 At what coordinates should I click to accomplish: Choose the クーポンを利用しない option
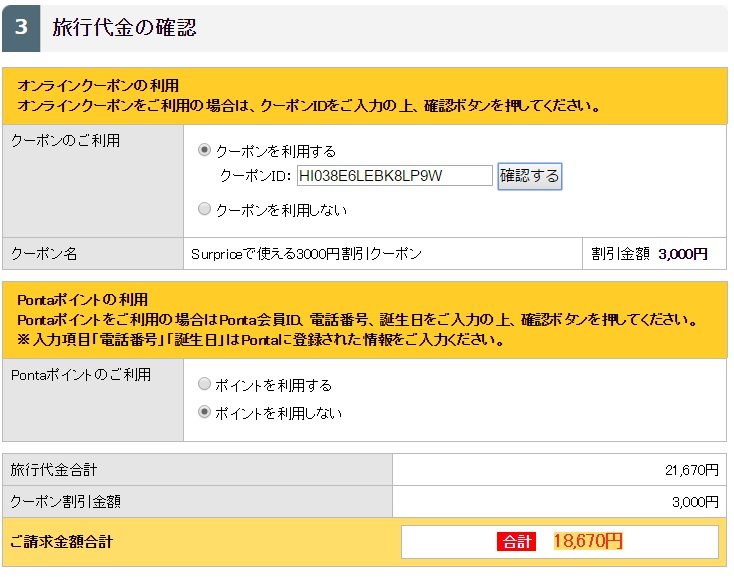click(x=205, y=210)
